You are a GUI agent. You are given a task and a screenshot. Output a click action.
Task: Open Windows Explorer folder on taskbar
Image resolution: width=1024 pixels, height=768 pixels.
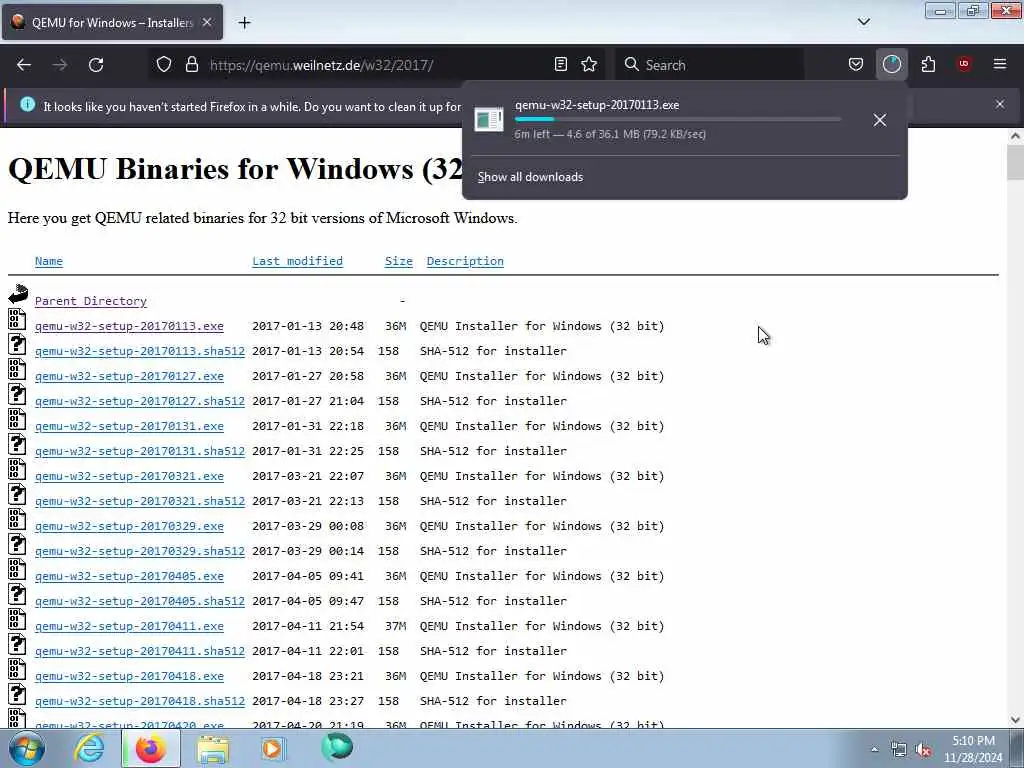tap(213, 749)
